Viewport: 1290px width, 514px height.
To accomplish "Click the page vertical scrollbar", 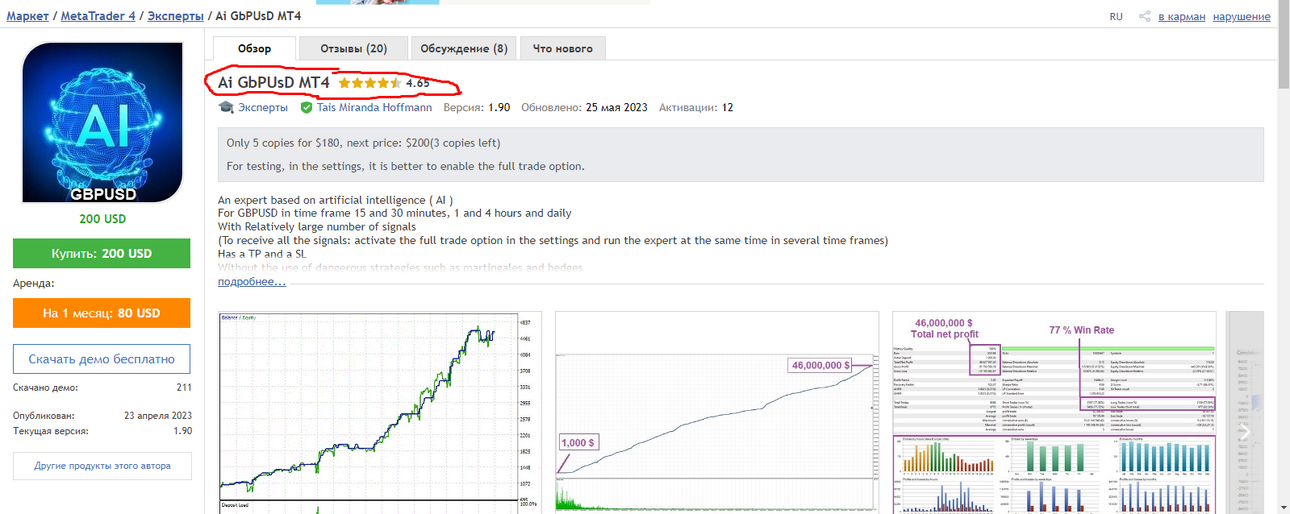I will point(1282,257).
